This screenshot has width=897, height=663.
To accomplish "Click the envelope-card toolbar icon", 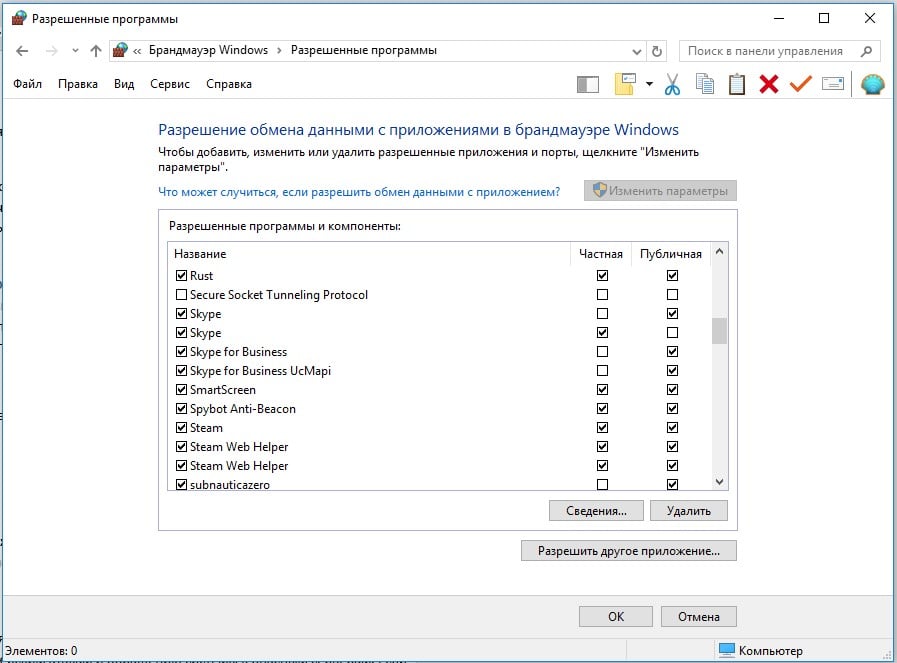I will coord(832,84).
